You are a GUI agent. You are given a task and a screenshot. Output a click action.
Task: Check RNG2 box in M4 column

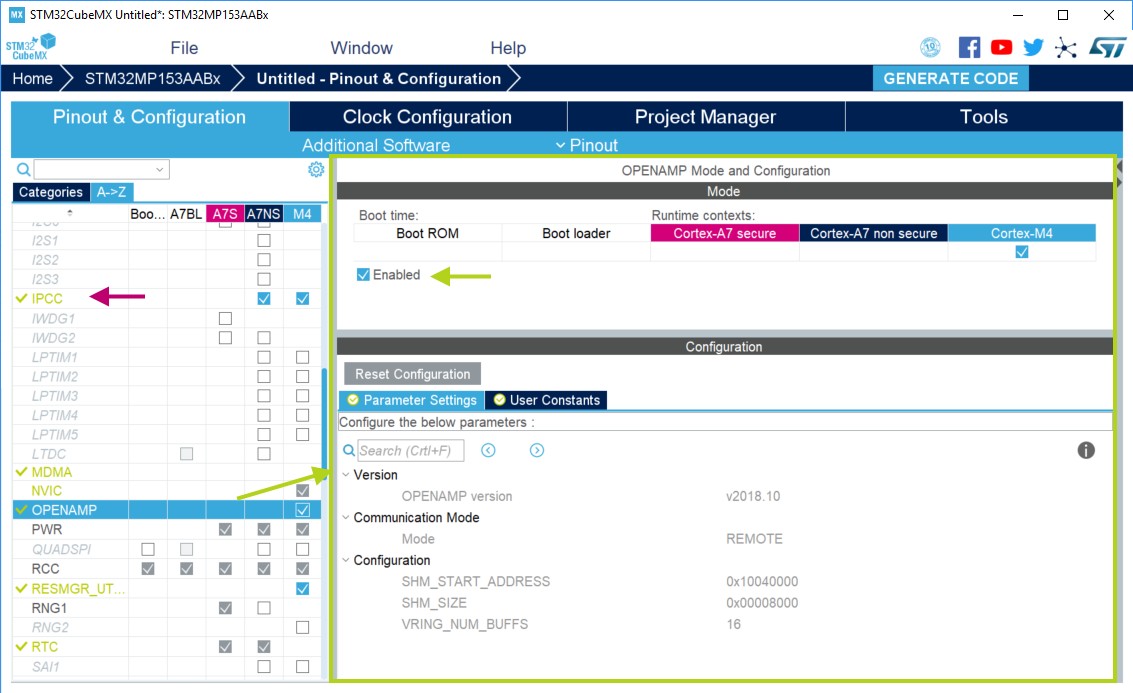302,627
